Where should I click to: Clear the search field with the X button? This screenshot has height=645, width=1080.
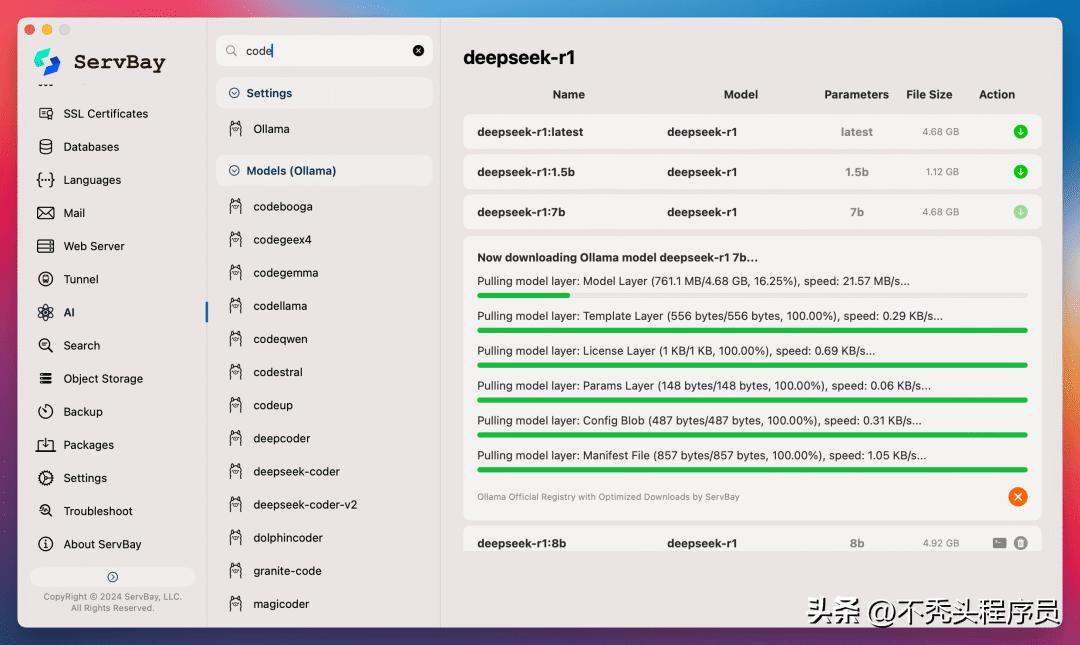417,50
